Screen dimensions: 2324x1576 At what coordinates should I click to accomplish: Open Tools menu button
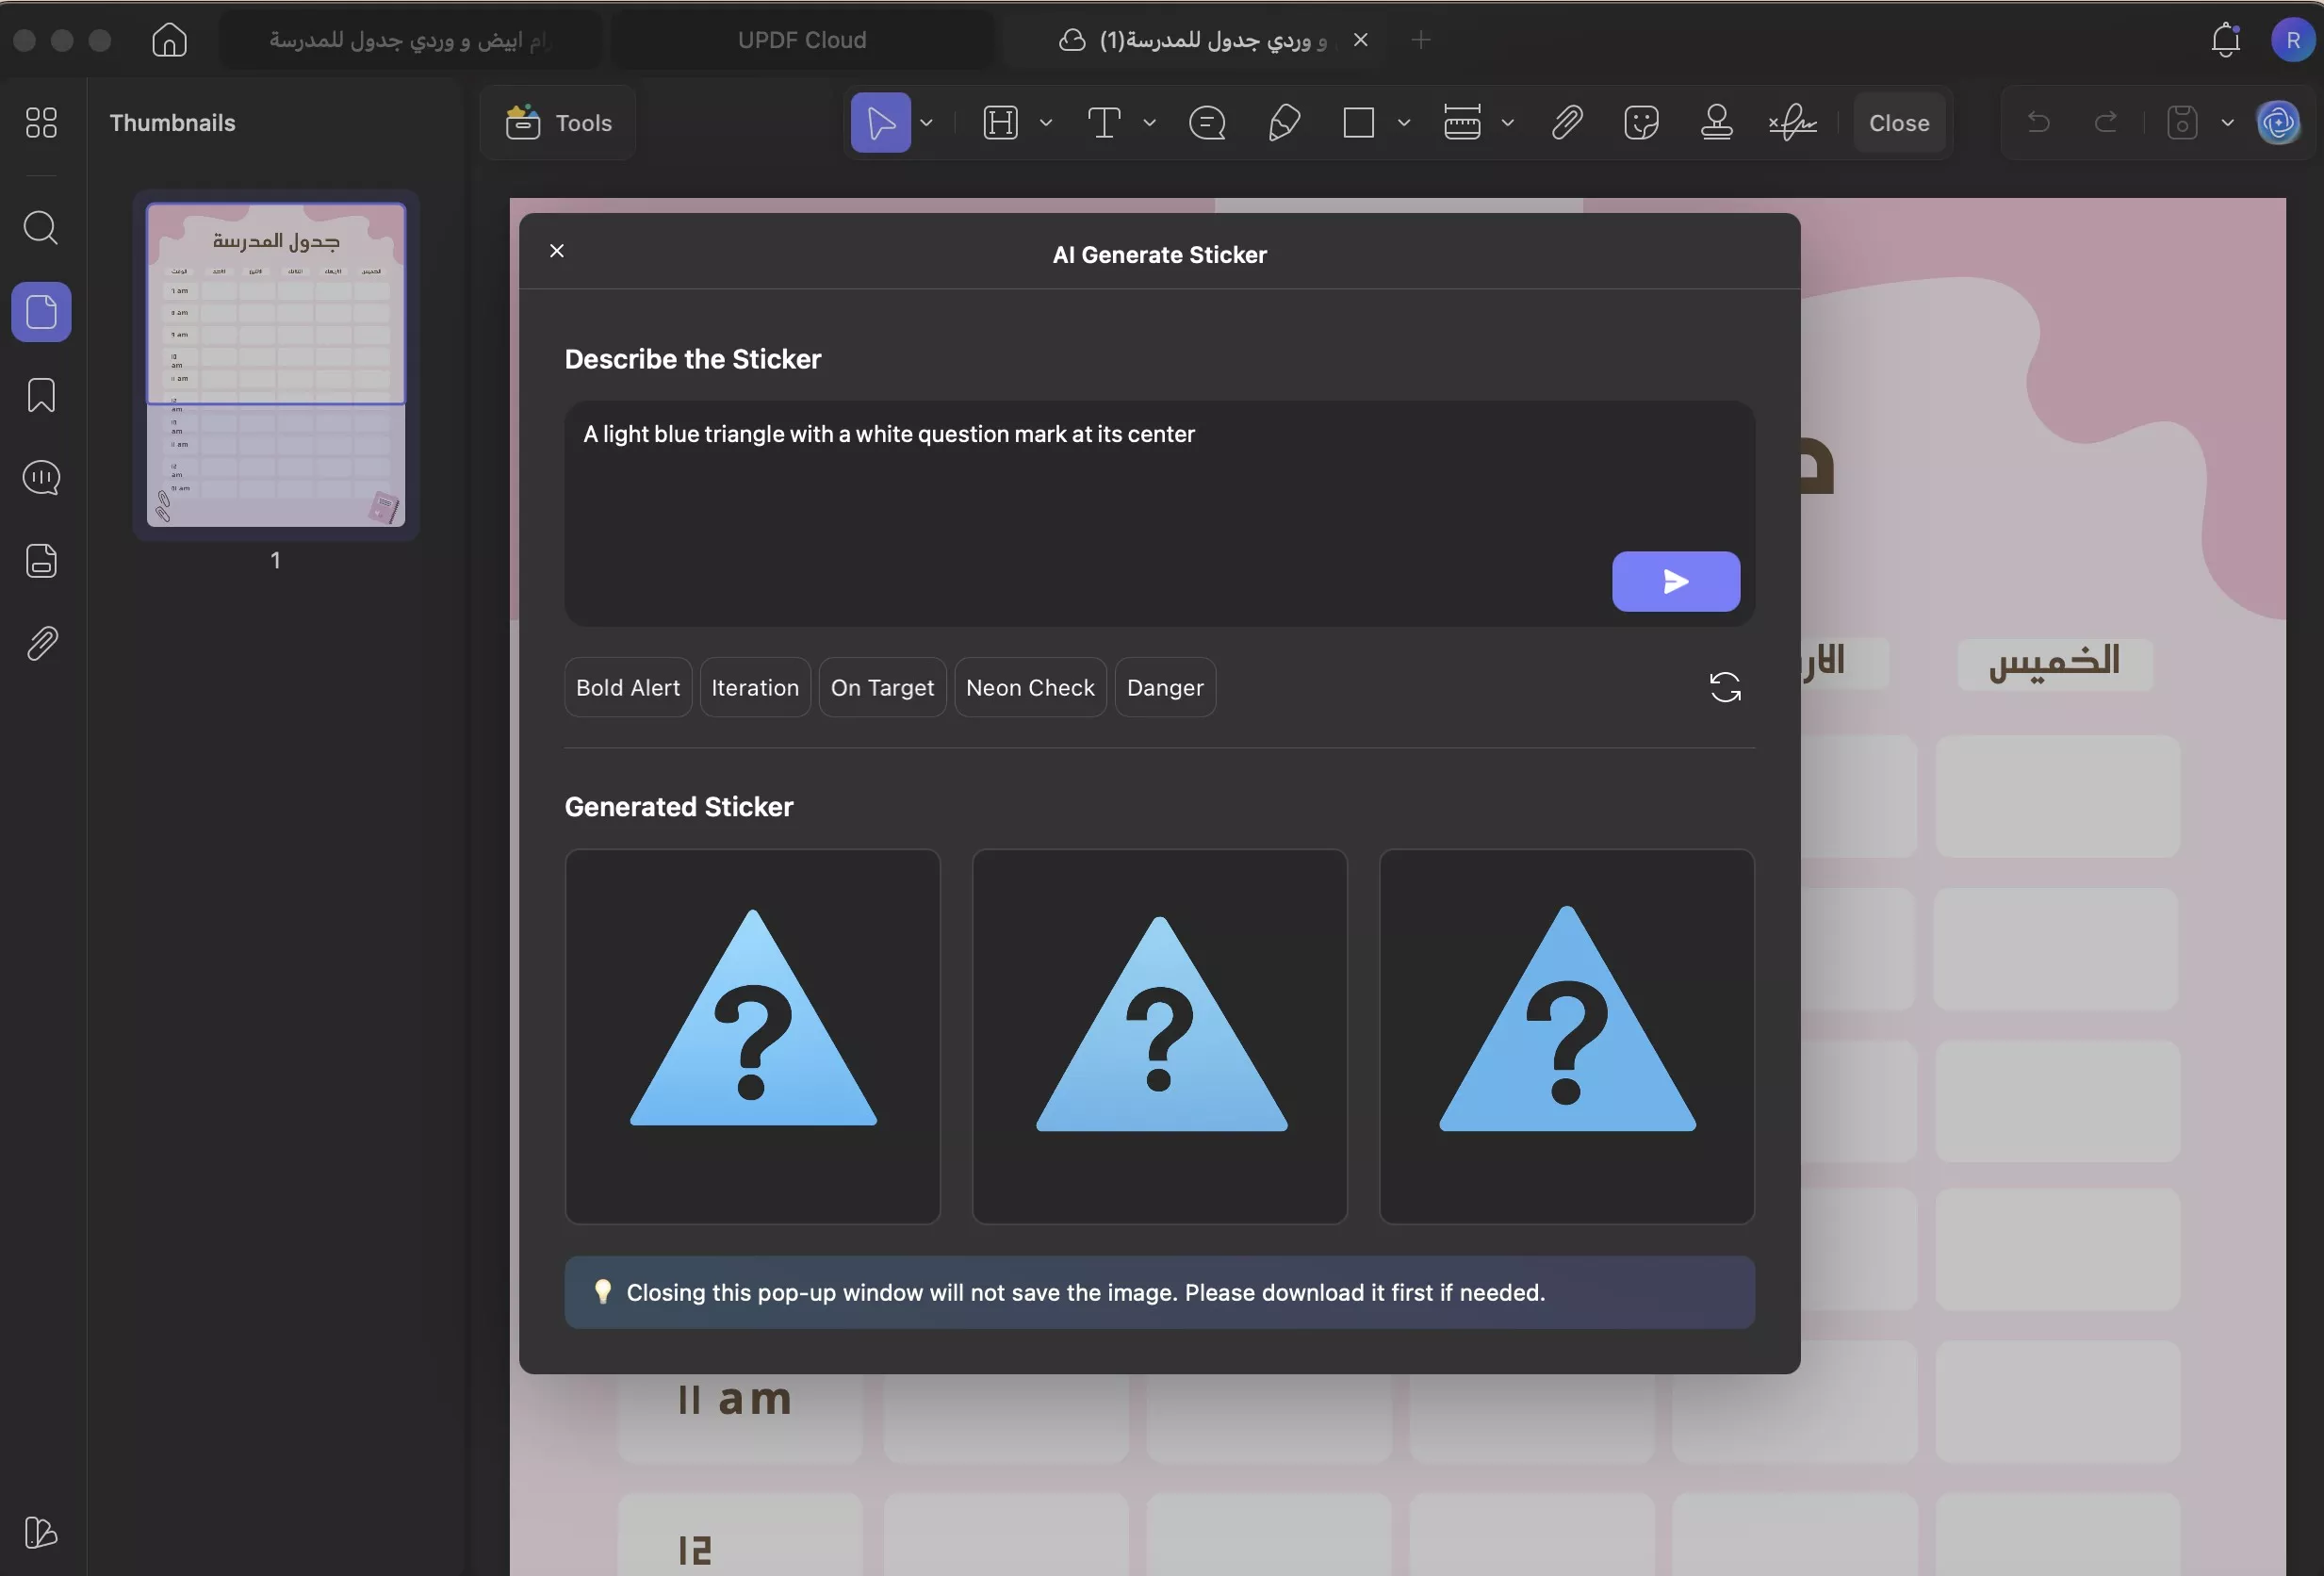[559, 123]
